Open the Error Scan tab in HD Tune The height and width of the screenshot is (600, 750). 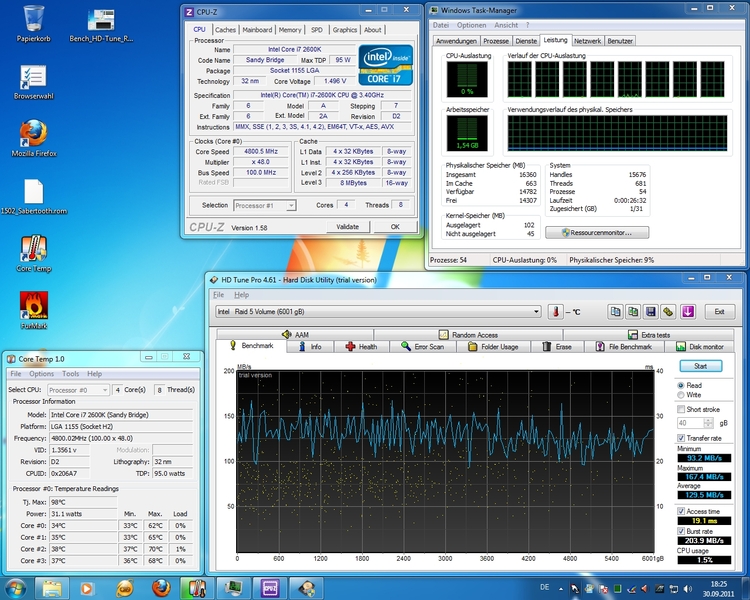(422, 346)
